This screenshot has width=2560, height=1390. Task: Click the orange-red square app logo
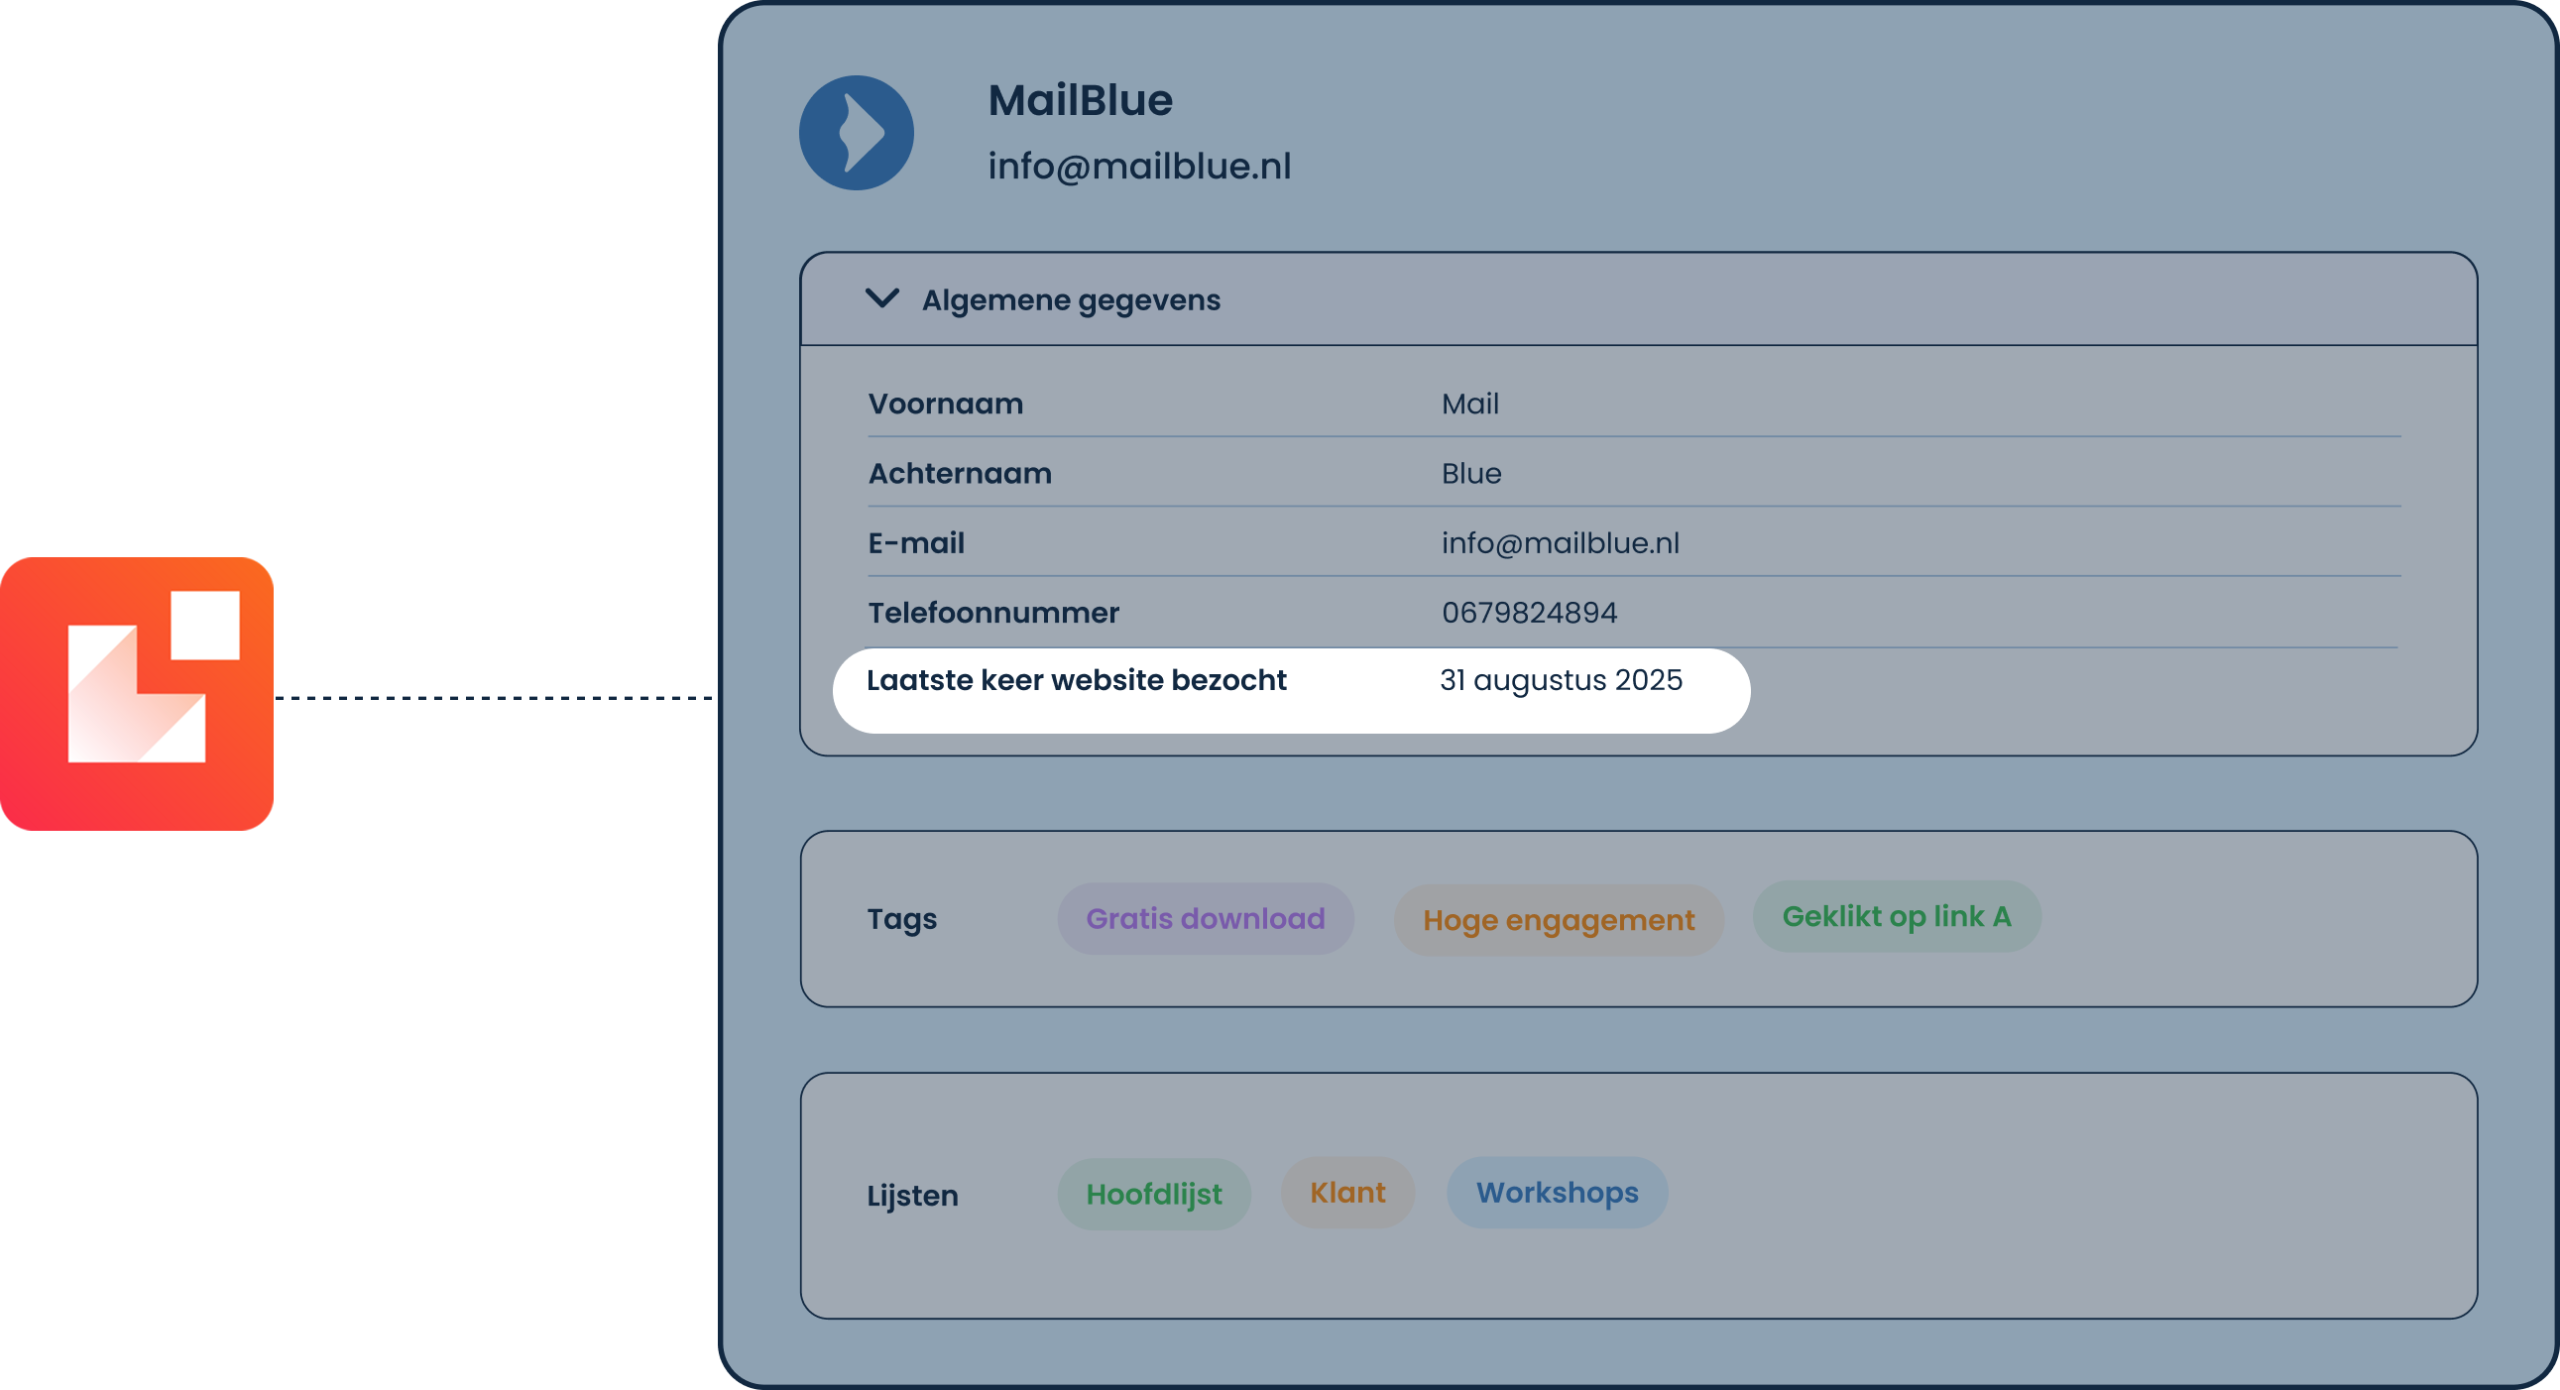coord(137,693)
